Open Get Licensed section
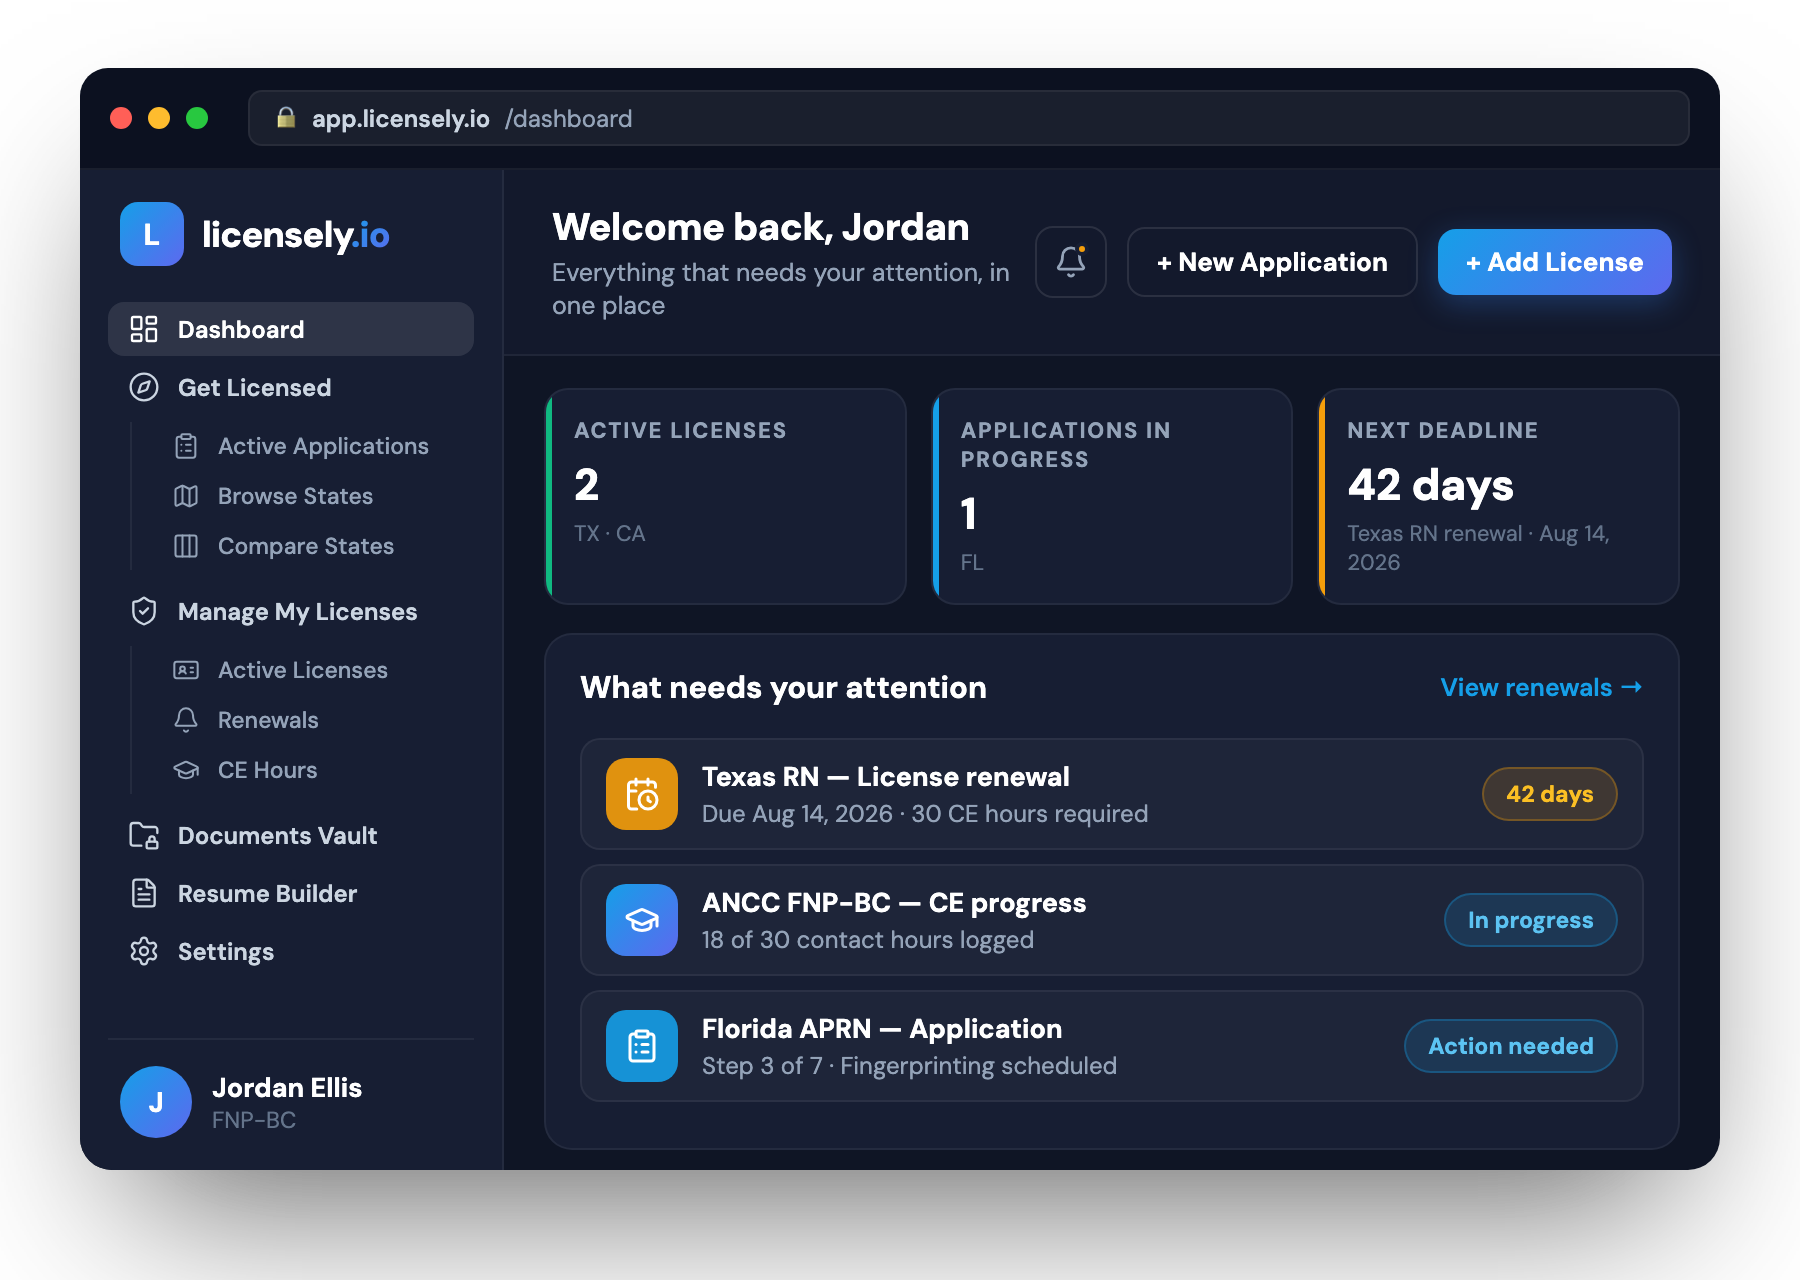This screenshot has height=1280, width=1800. pos(291,387)
